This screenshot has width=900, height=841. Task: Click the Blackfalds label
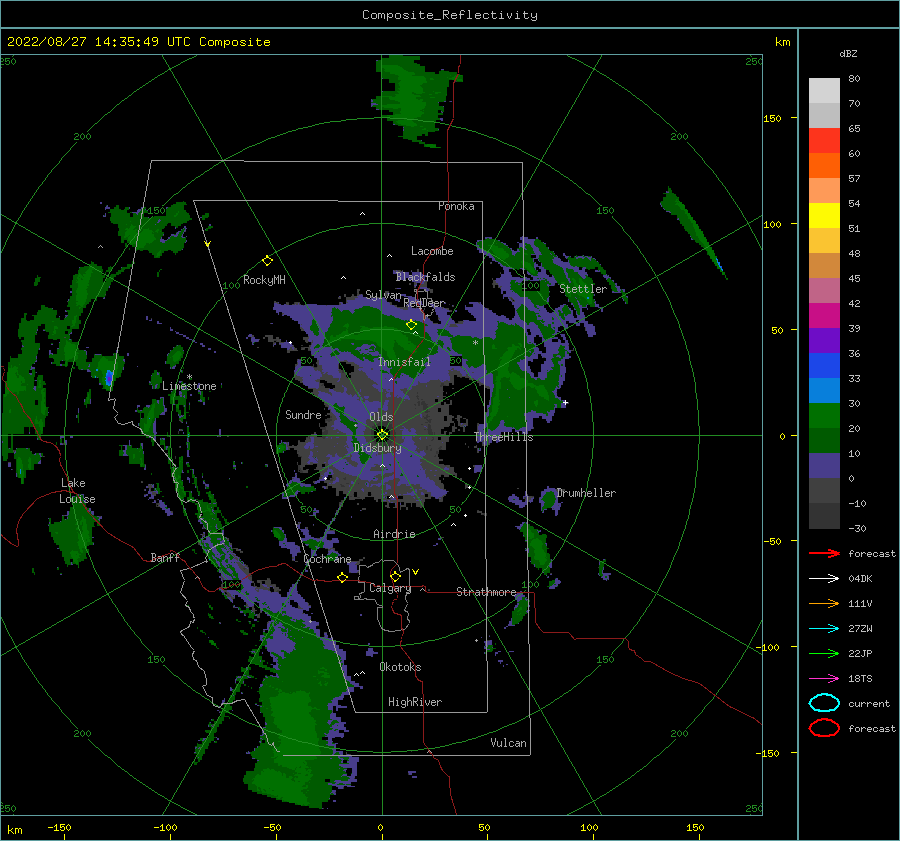click(x=425, y=277)
